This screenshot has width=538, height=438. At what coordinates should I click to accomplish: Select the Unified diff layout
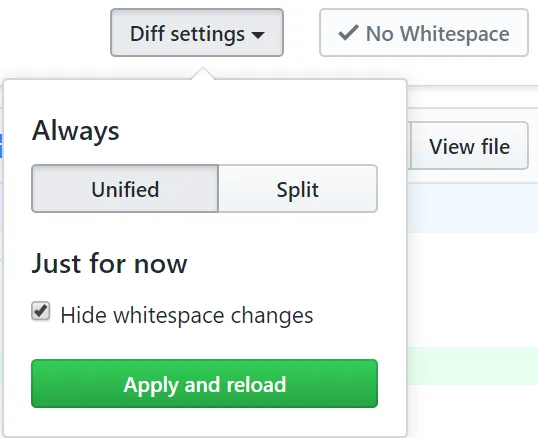(x=125, y=189)
